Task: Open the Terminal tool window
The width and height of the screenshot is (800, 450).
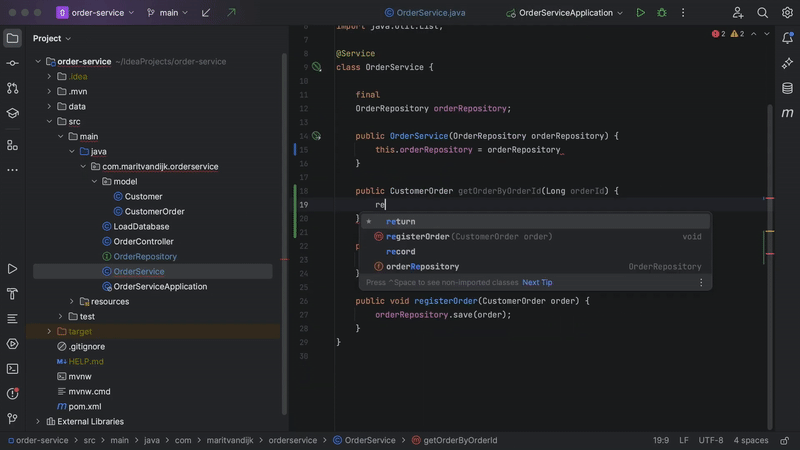Action: [12, 369]
